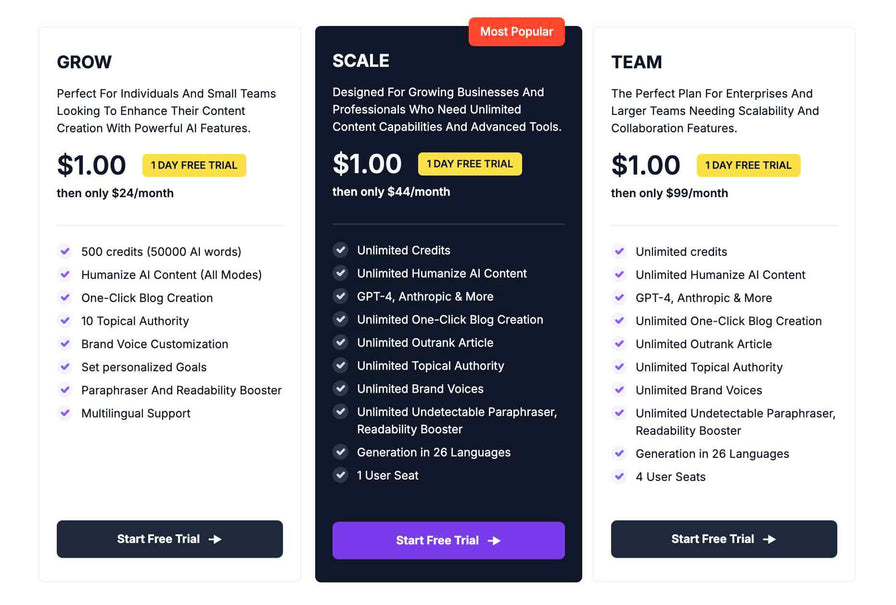
Task: Click the checkmark next to Brand Voice Customization
Action: 65,344
